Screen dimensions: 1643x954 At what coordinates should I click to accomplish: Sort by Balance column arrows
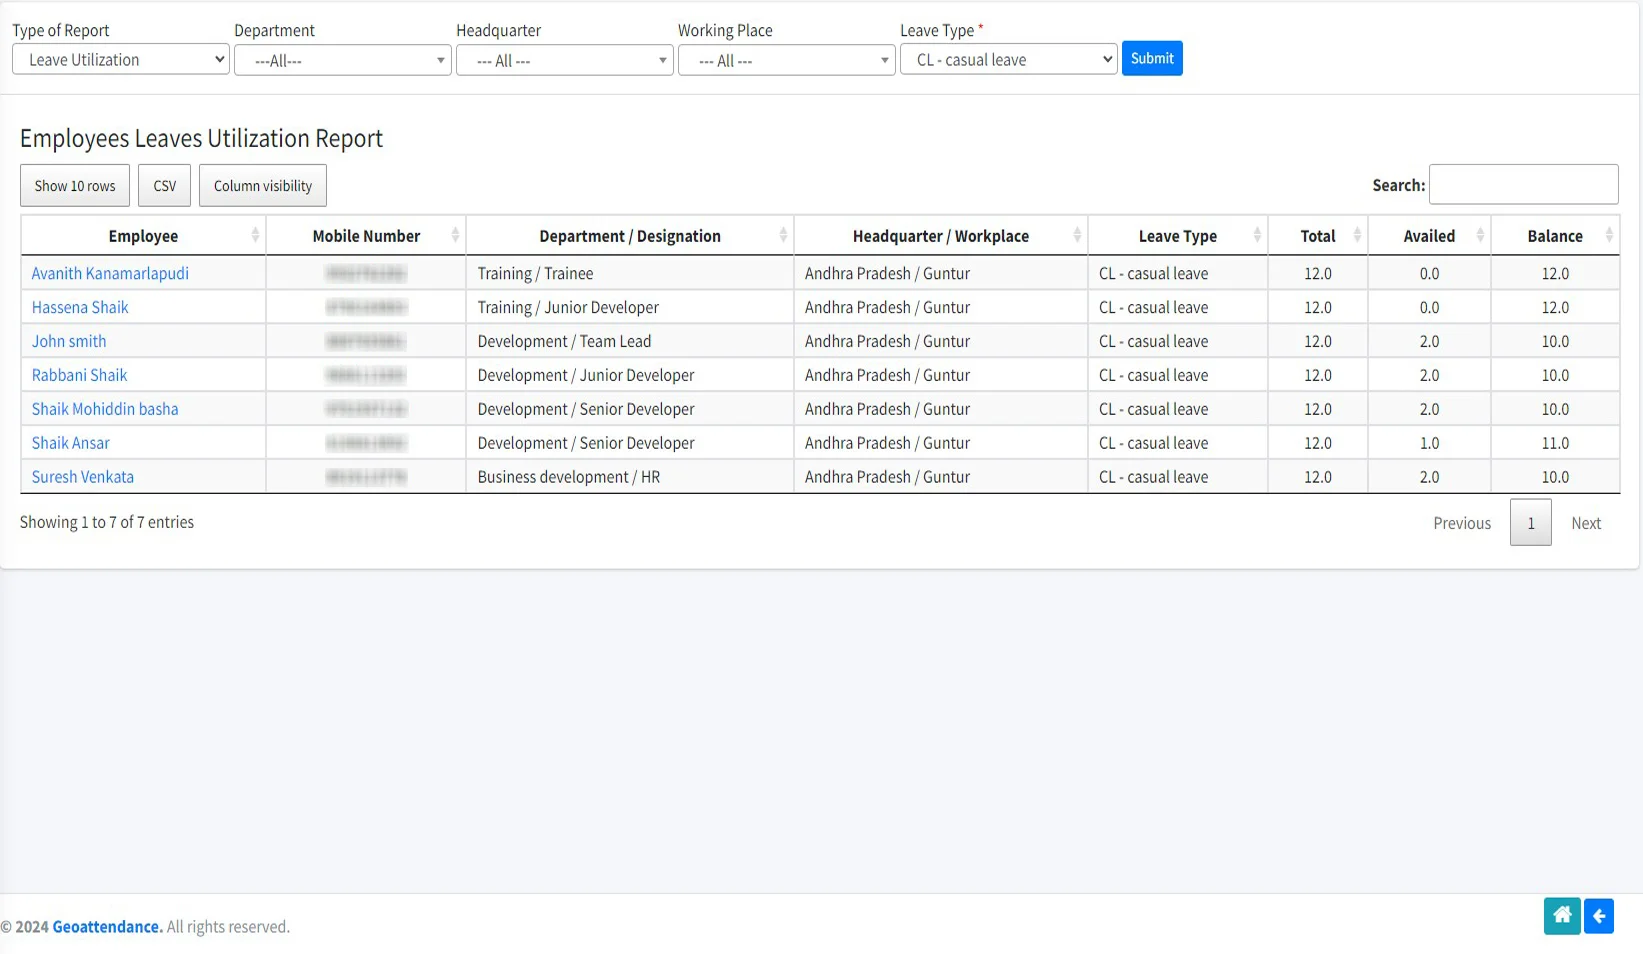1608,236
